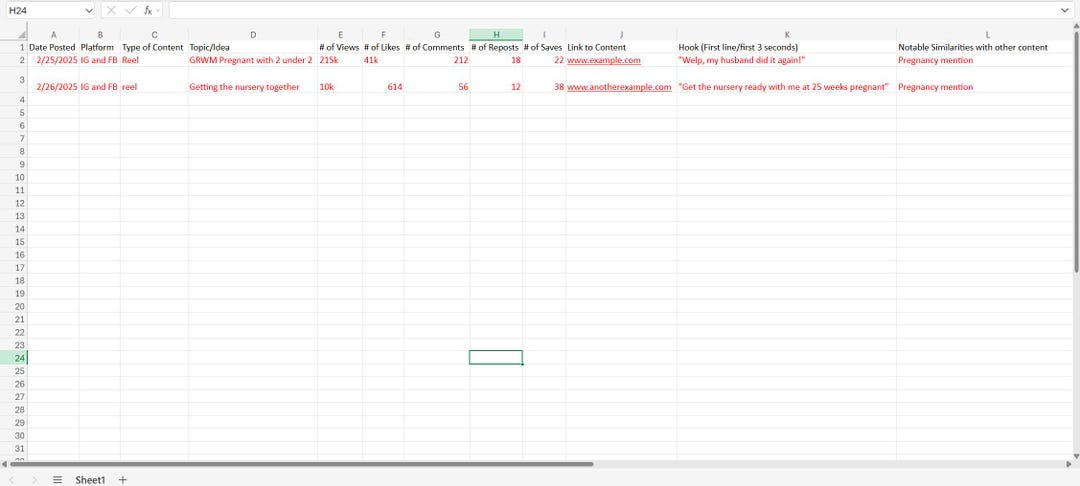Expand the formula bar chevron

(x=1066, y=10)
